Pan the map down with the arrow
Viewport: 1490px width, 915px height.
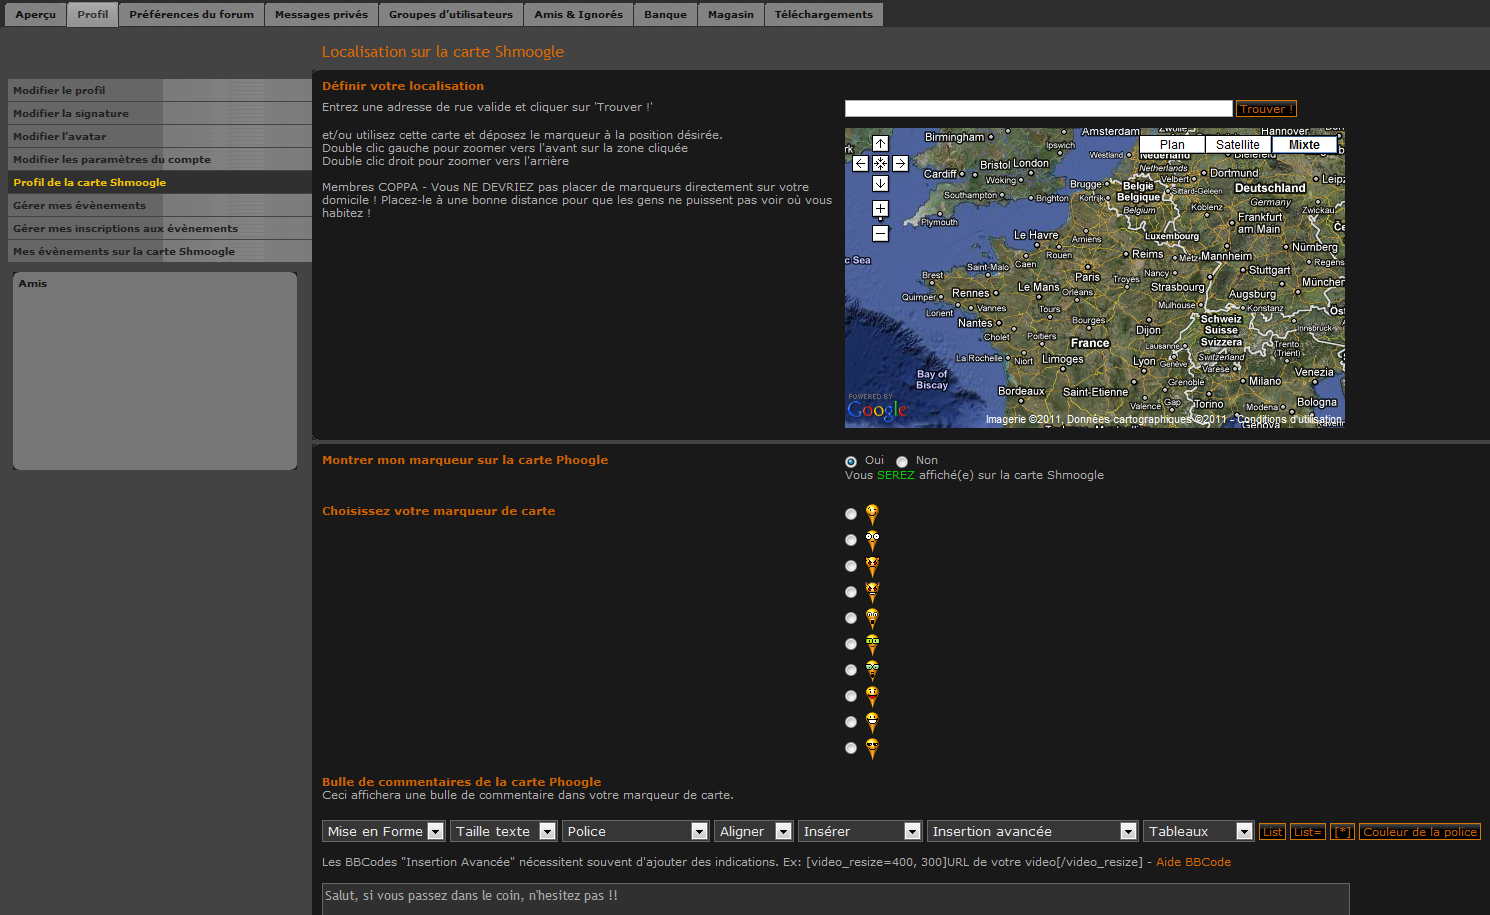tap(880, 183)
